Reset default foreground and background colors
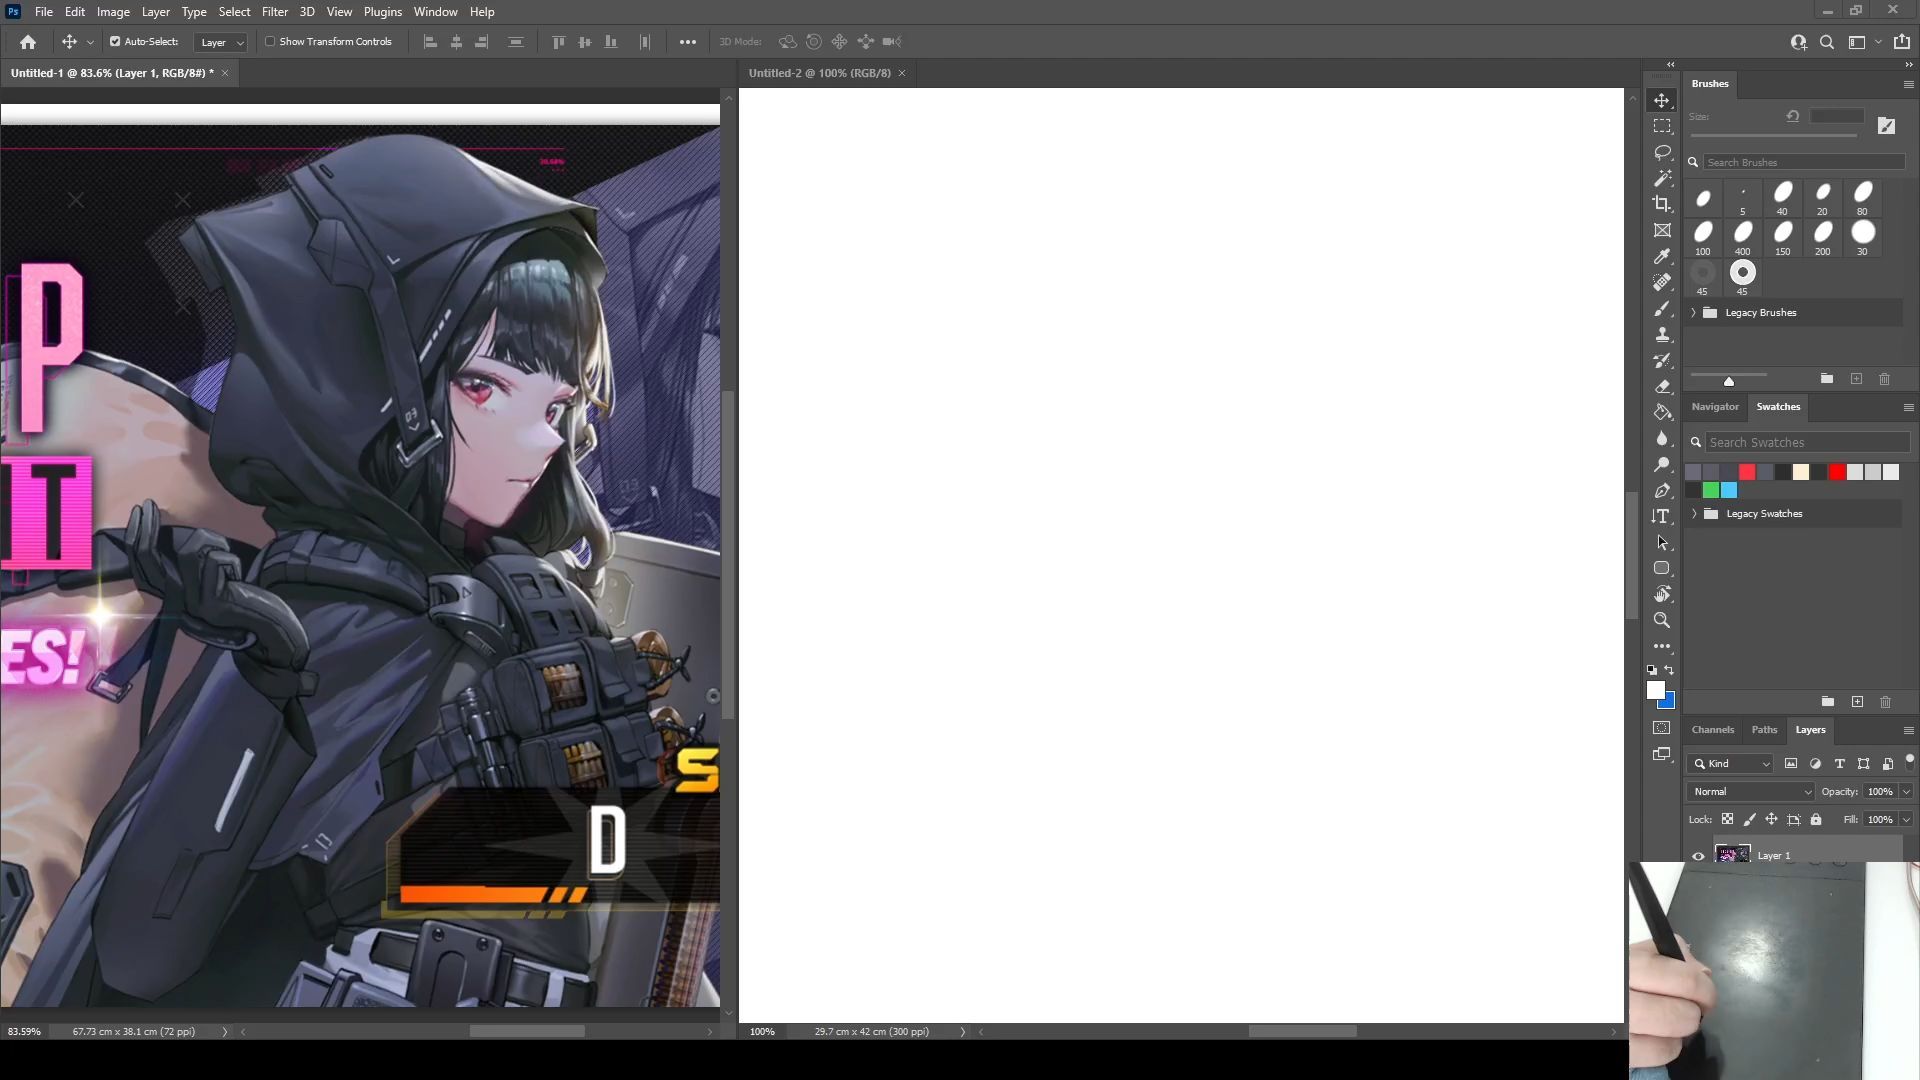 tap(1652, 670)
